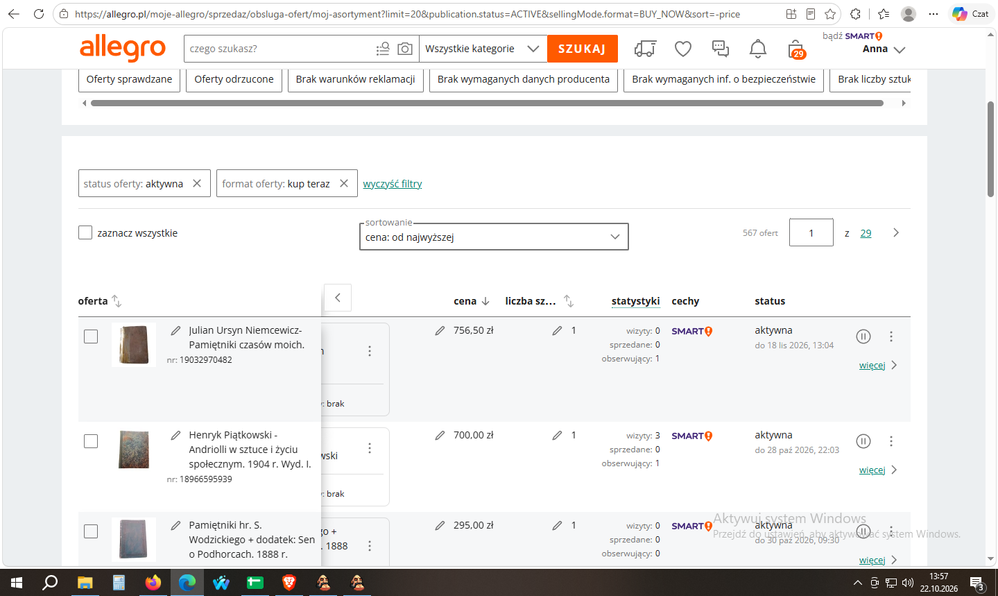Image resolution: width=998 pixels, height=596 pixels.
Task: Edit the 700,00 zł price
Action: [x=440, y=436]
